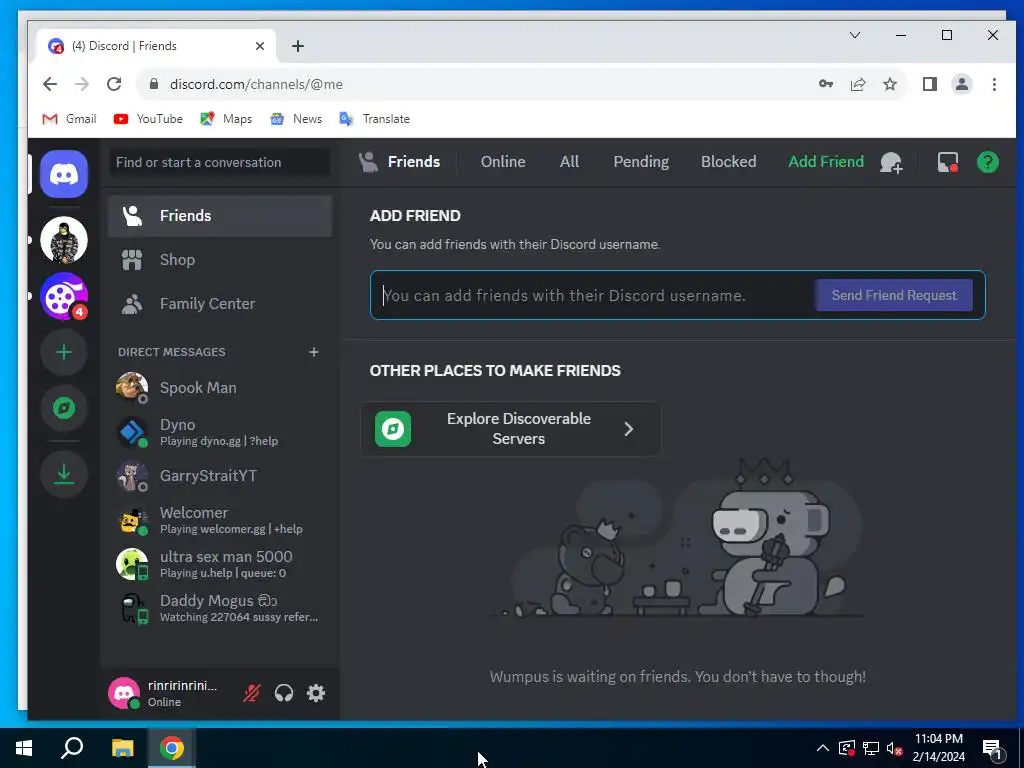Open the film reel server with 4 notifications
1024x768 pixels.
[64, 296]
